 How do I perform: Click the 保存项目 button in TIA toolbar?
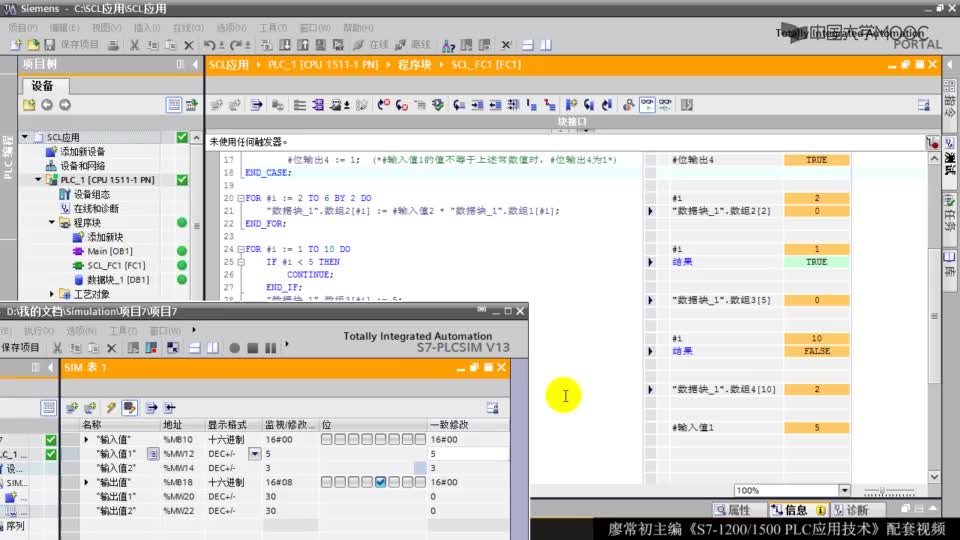72,45
